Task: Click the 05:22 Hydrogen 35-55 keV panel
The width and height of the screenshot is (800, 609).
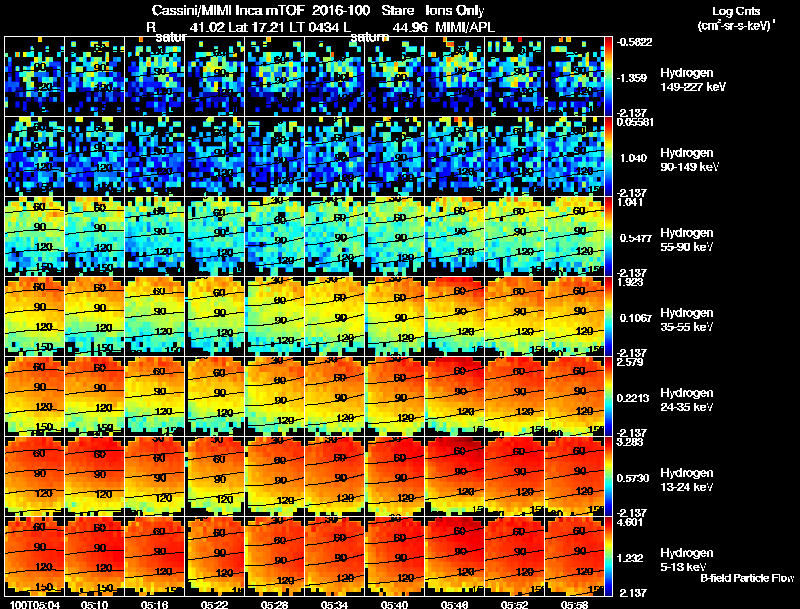Action: click(x=214, y=316)
